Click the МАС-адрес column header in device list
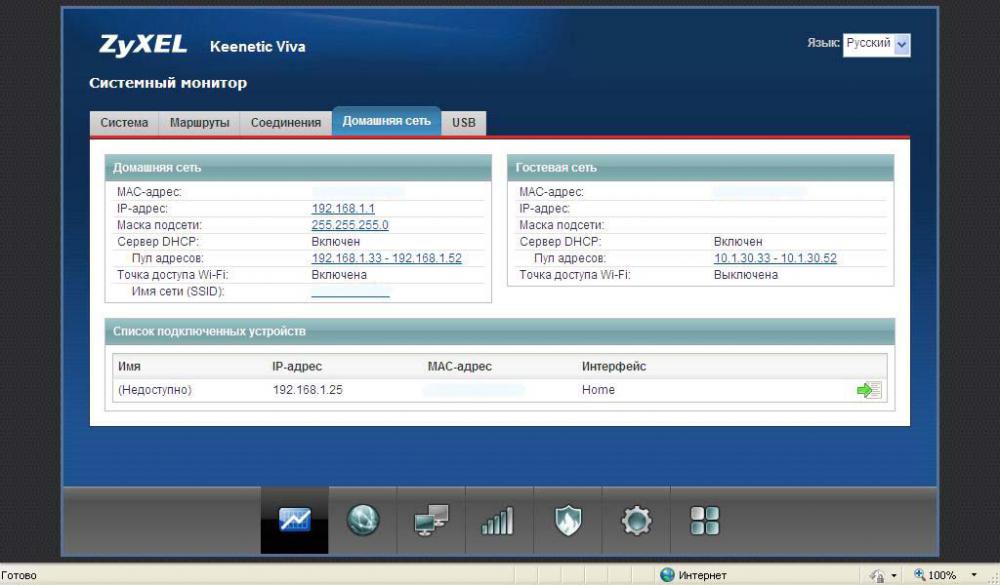 (459, 367)
